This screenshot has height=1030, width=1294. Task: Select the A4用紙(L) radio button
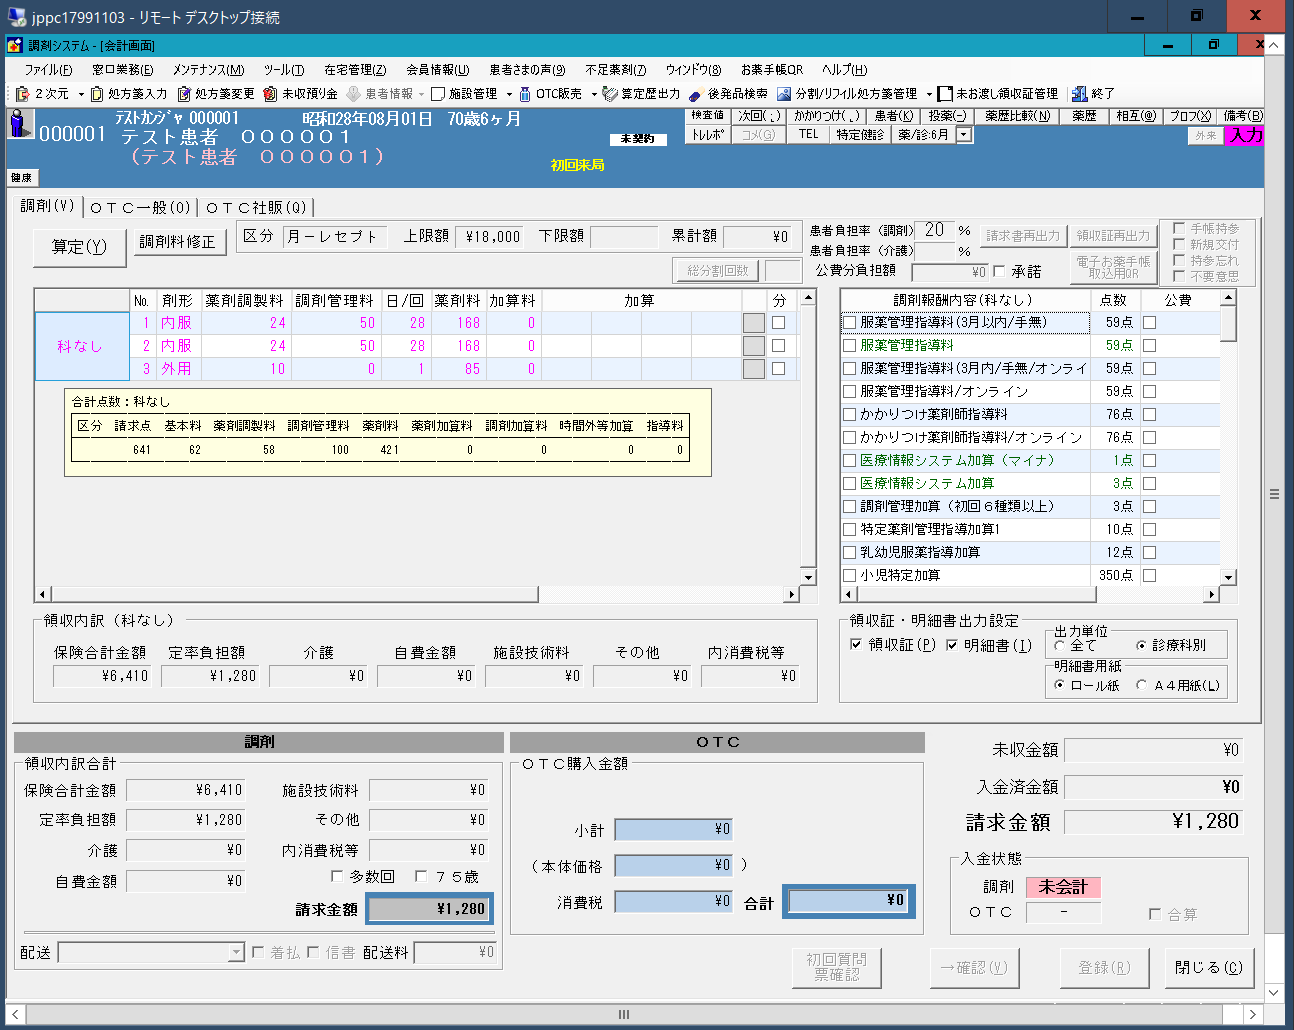point(1141,685)
